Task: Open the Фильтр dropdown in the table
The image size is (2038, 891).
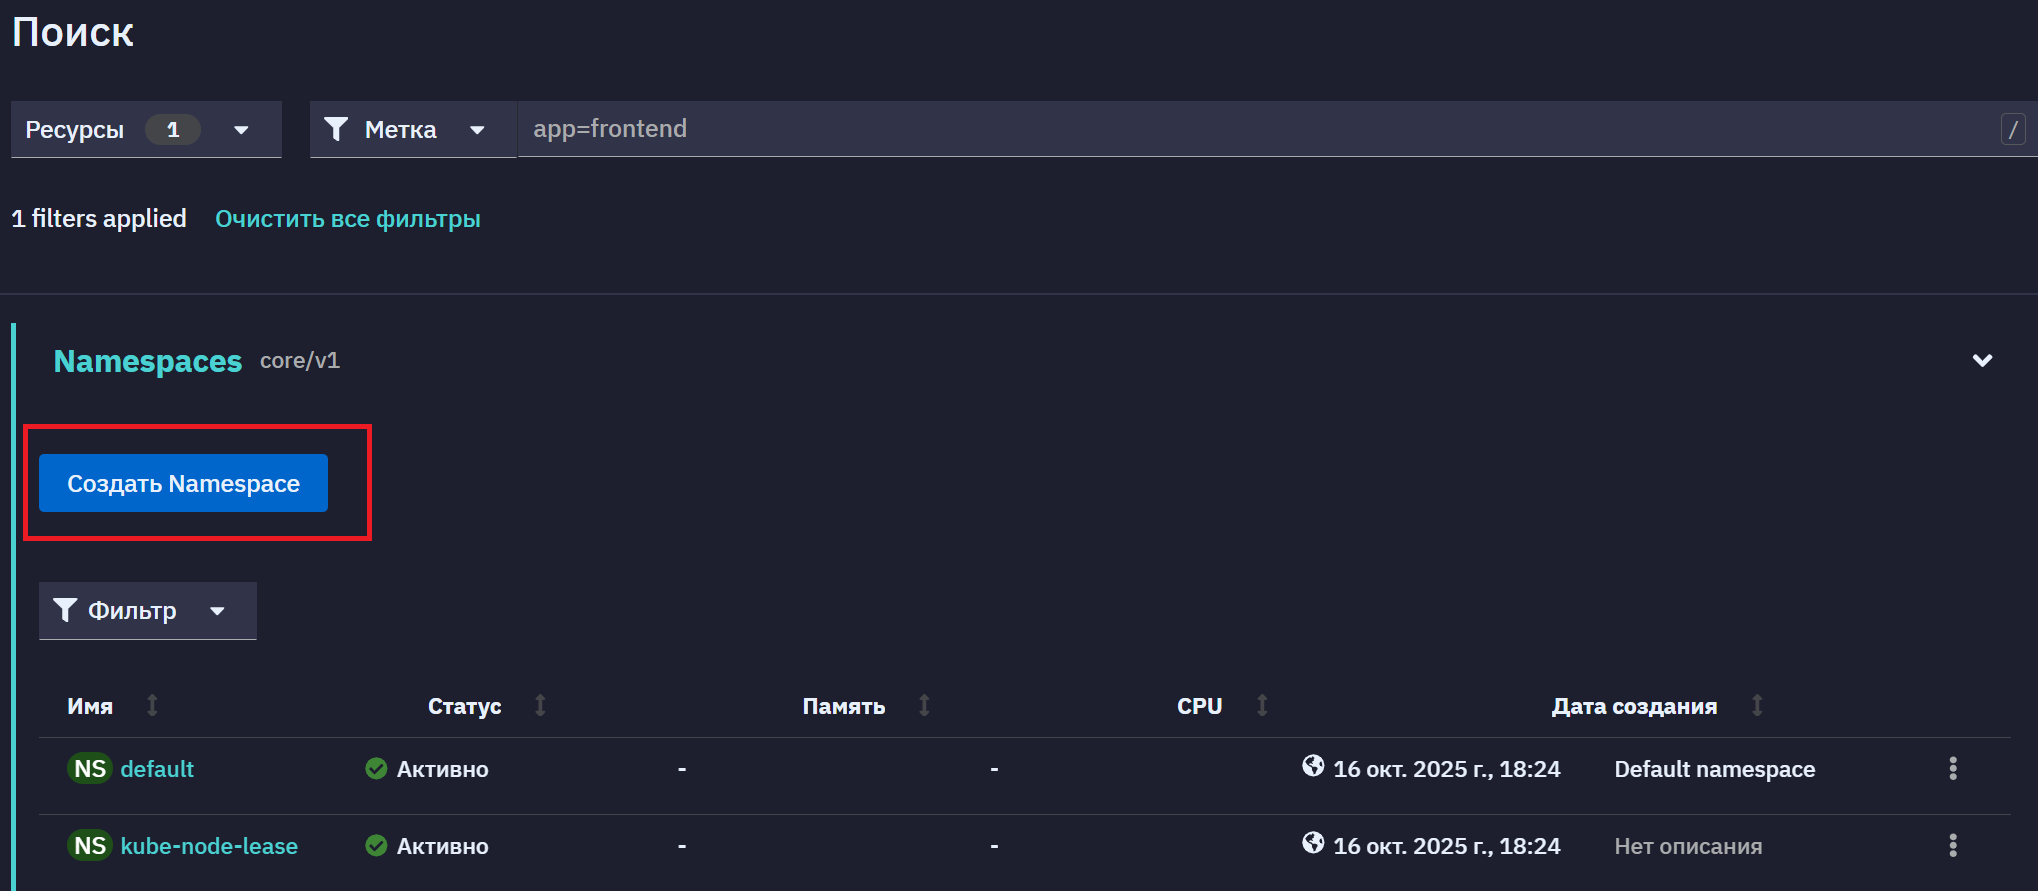Action: (148, 610)
